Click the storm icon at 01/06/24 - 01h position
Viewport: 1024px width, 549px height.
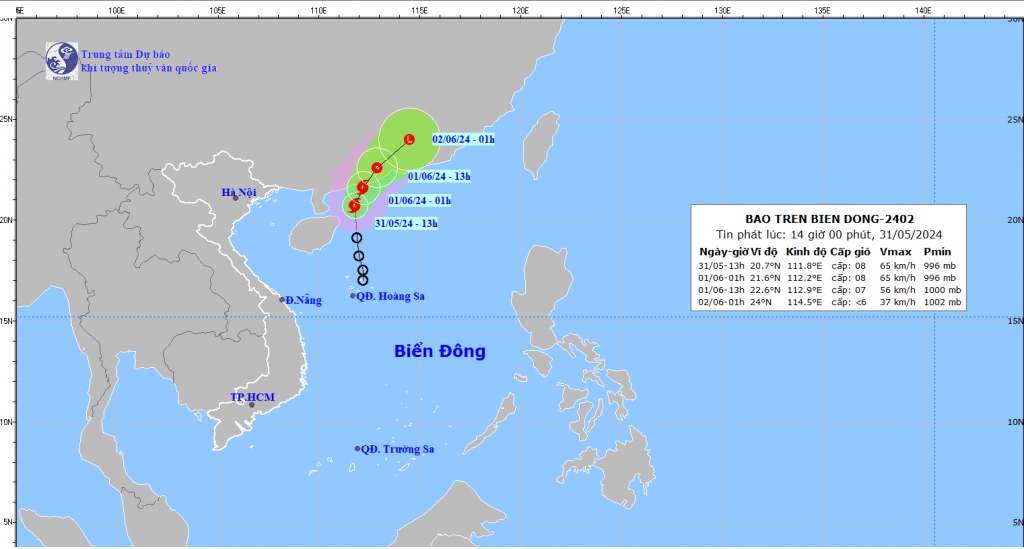coord(363,187)
